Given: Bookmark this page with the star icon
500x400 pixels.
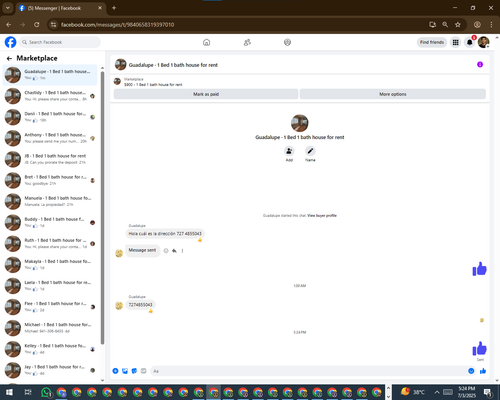Looking at the screenshot, I should [458, 25].
